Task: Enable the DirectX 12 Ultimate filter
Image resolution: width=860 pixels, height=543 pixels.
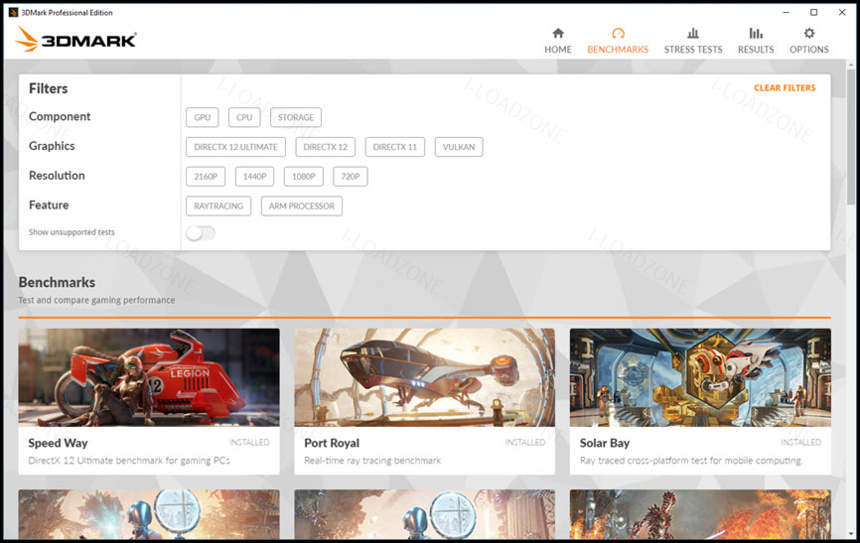Action: 236,147
